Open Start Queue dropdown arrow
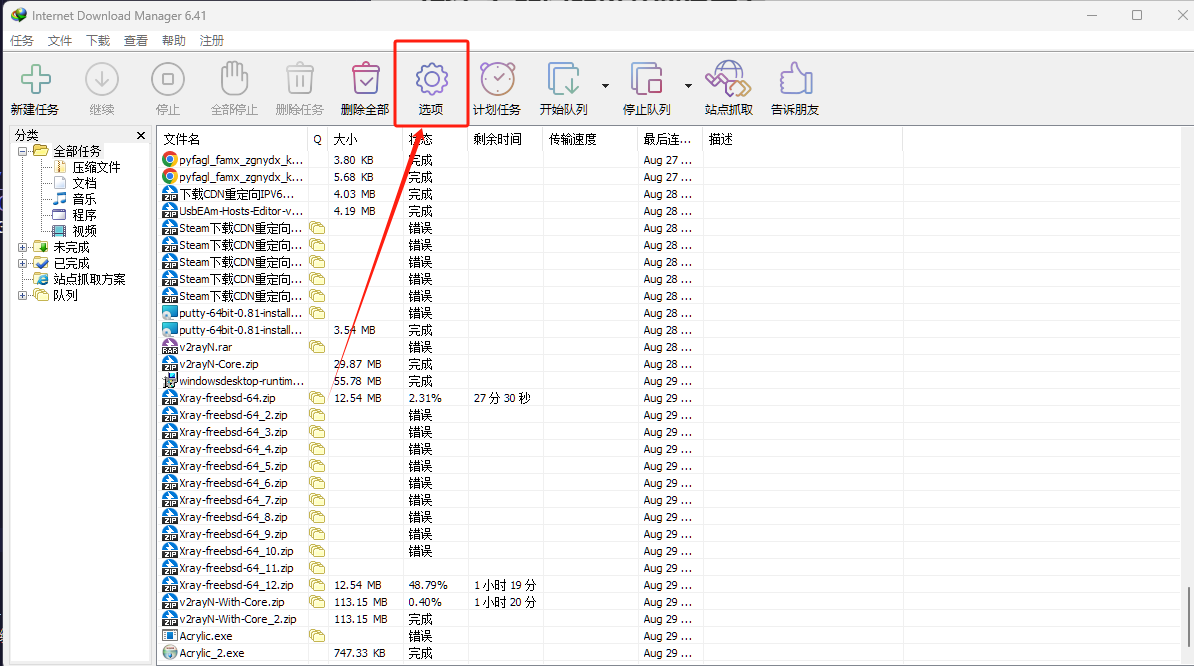The height and width of the screenshot is (666, 1194). (605, 86)
